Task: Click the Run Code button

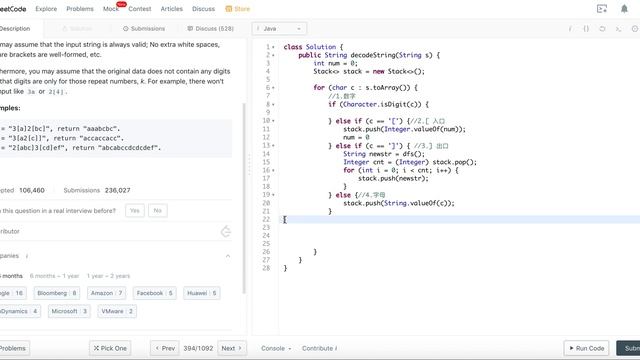Action: [x=587, y=348]
